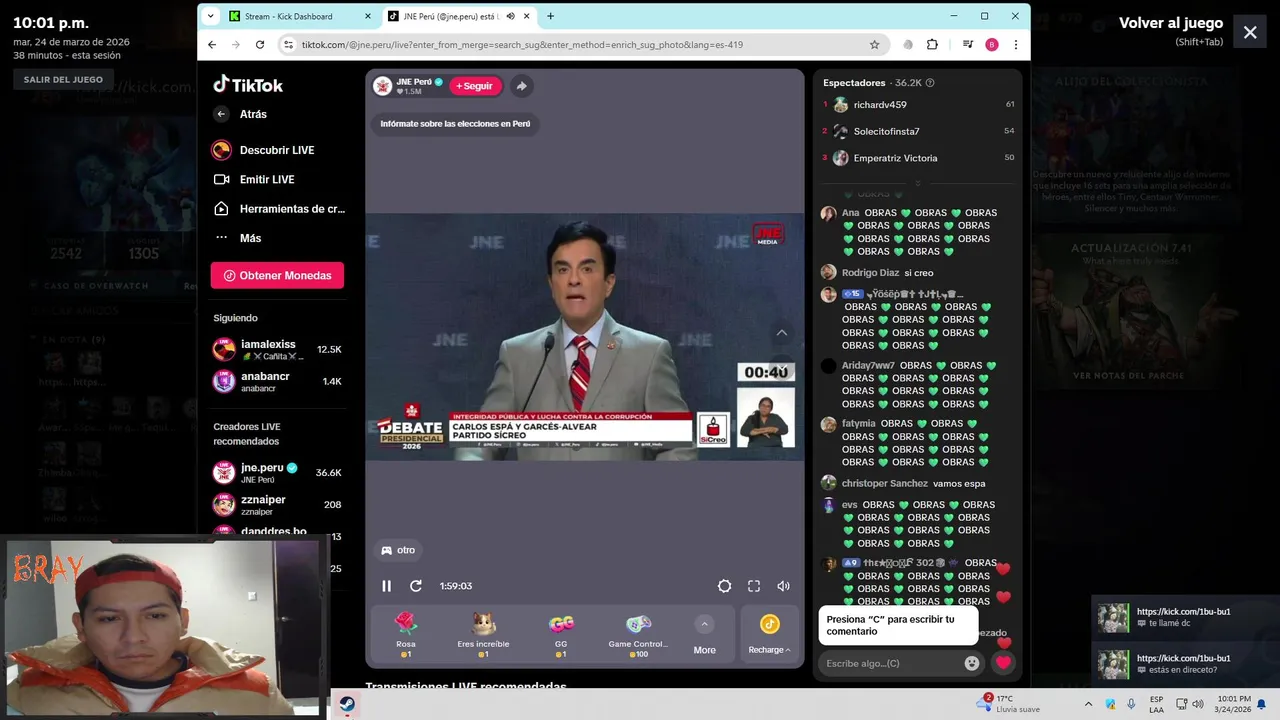Reload the live stream with refresh icon
This screenshot has width=1280, height=720.
click(416, 586)
